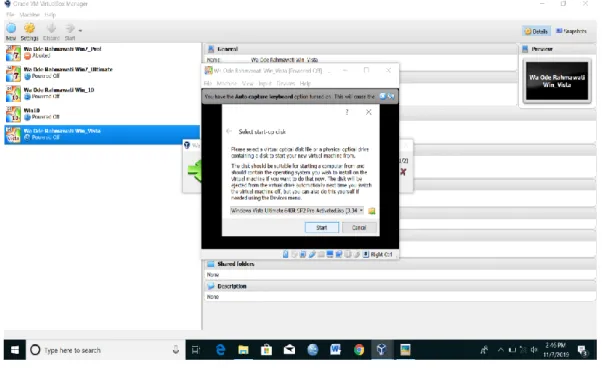Click the Win_Vista preview thumbnail
The width and height of the screenshot is (602, 371).
point(557,81)
